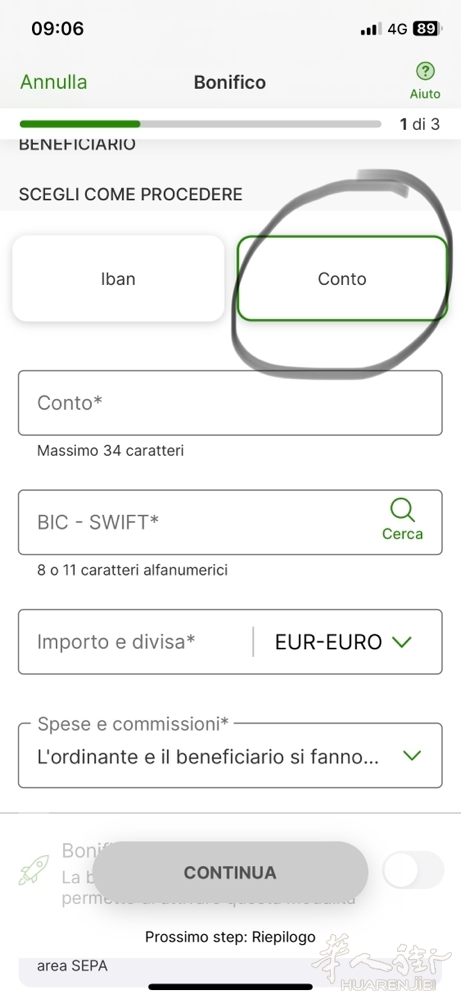Tap the rocket instant transfer icon
Viewport: 461px width, 1000px height.
[x=33, y=869]
